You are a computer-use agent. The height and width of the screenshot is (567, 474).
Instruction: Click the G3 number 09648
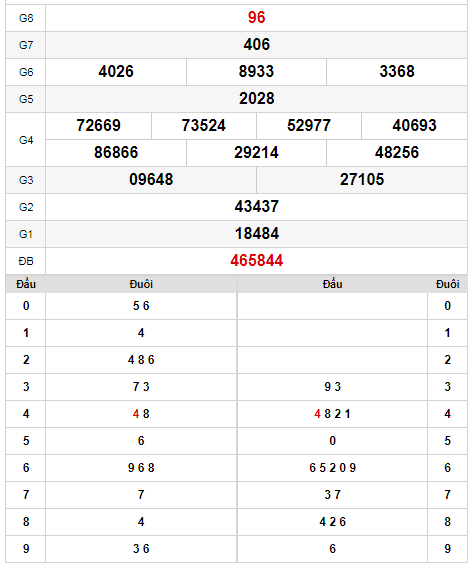pyautogui.click(x=151, y=180)
